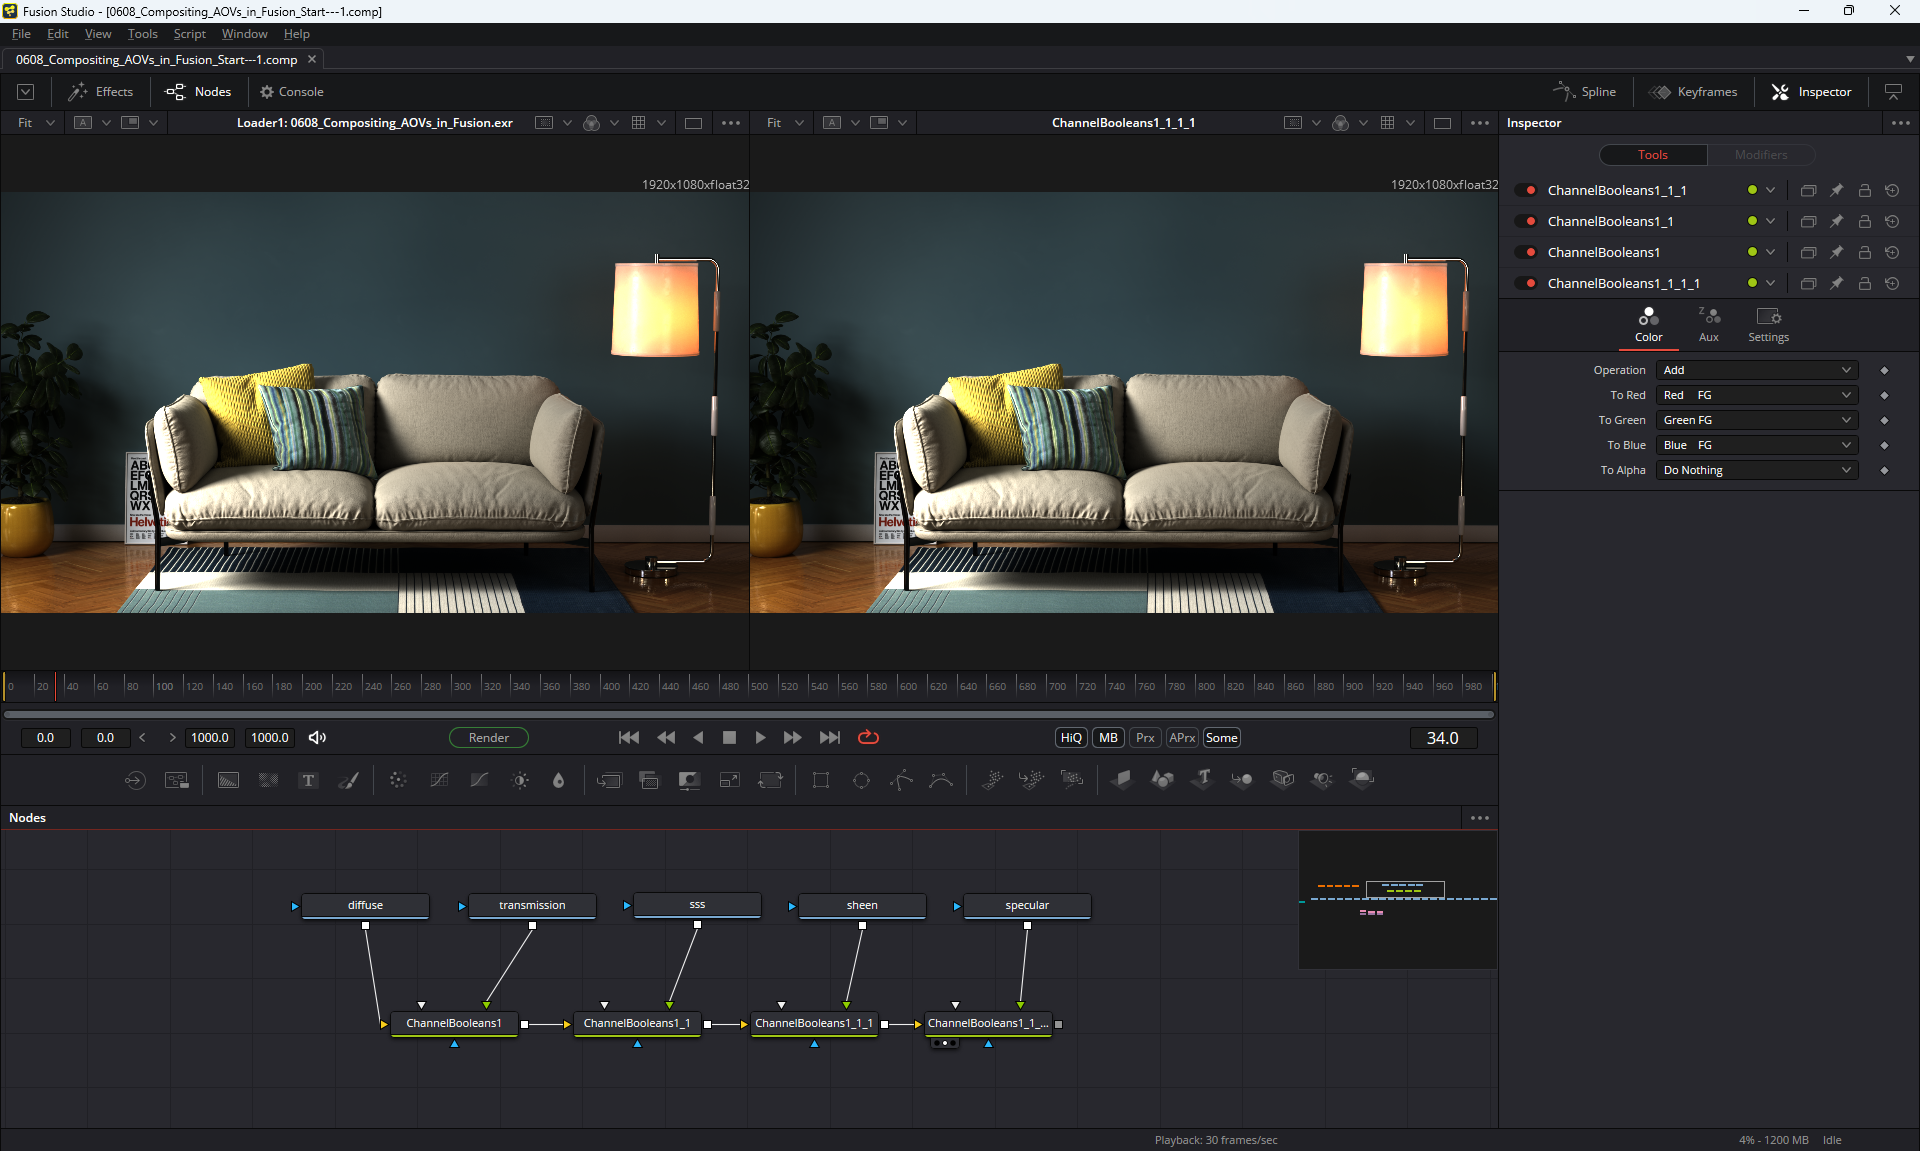Screen dimensions: 1920x1151
Task: Add a Text+ tool from toolbar
Action: [x=308, y=780]
